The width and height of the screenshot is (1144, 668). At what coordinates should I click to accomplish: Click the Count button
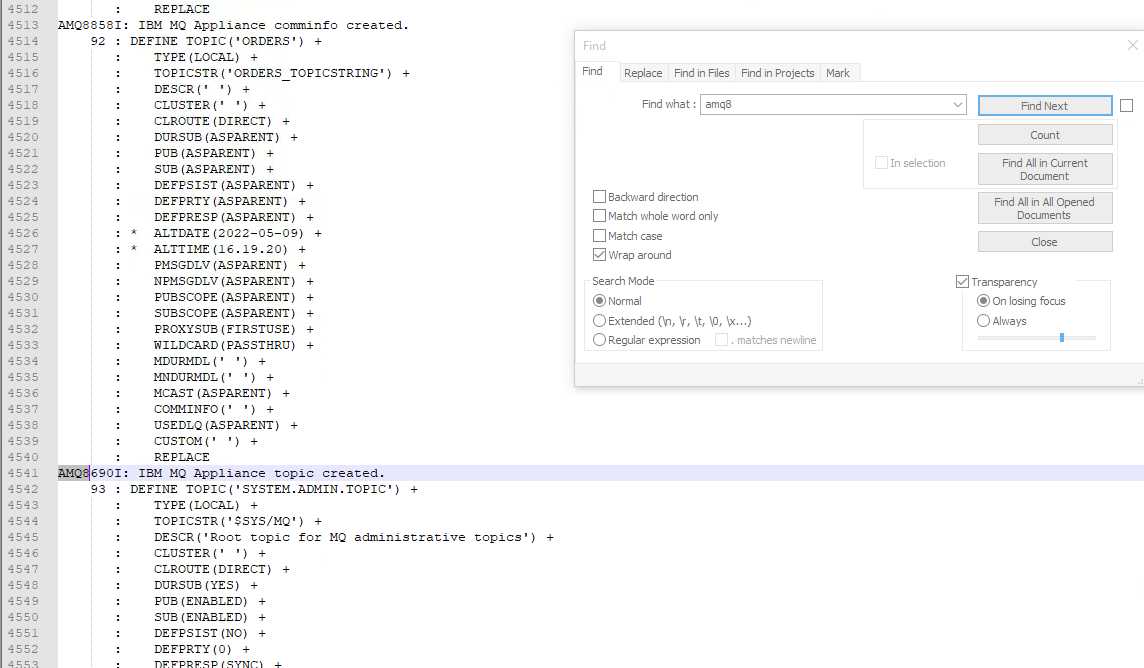click(x=1045, y=135)
